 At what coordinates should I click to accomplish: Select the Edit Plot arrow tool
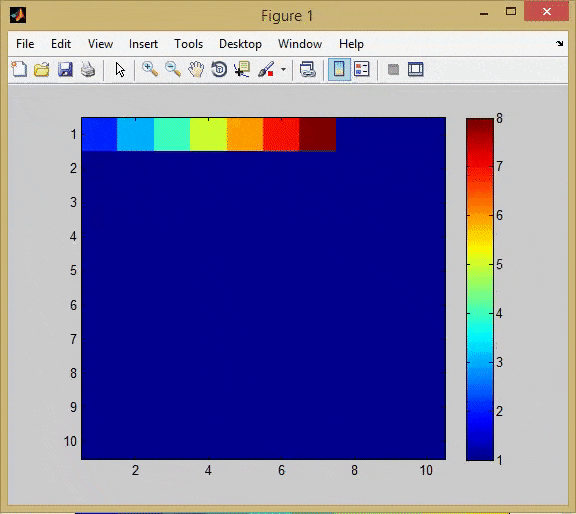[x=120, y=69]
